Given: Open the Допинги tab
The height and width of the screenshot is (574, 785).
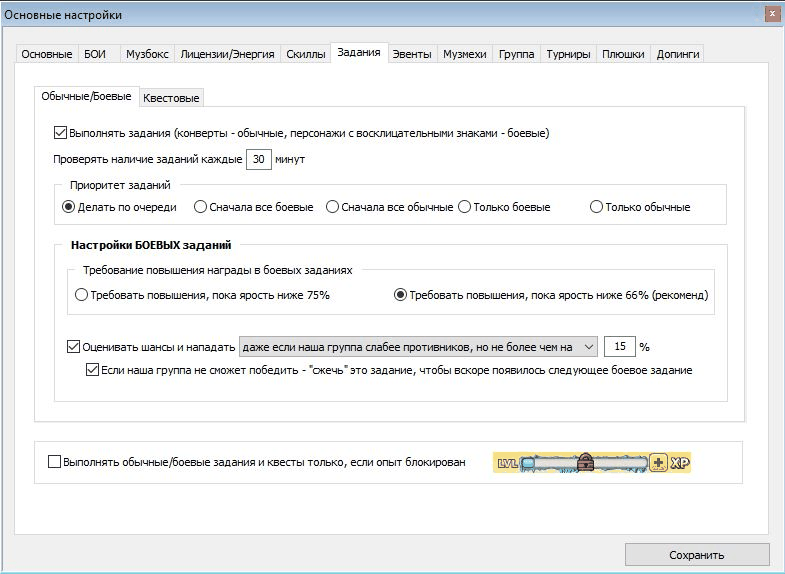Looking at the screenshot, I should coord(678,54).
